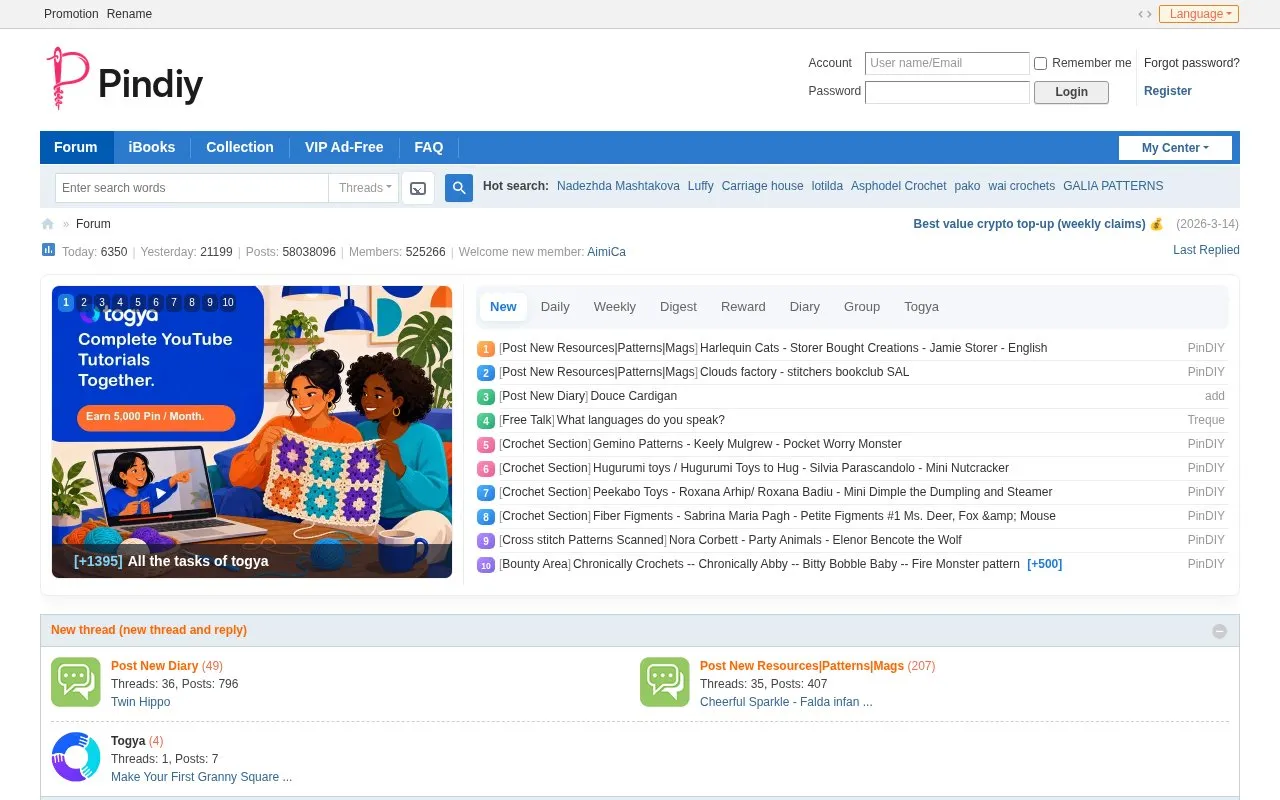
Task: Click the Free Talk category tag
Action: tap(527, 420)
